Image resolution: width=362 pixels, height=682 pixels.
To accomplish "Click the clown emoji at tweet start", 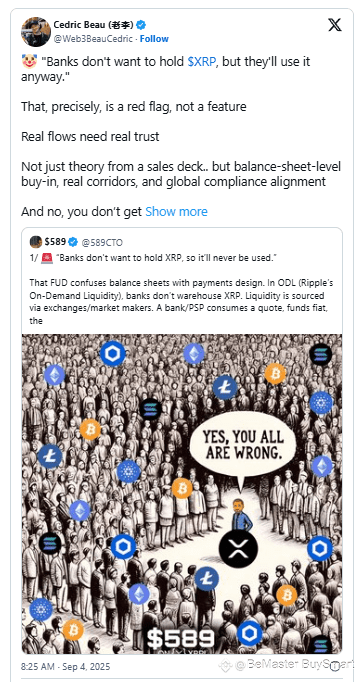I will point(30,62).
